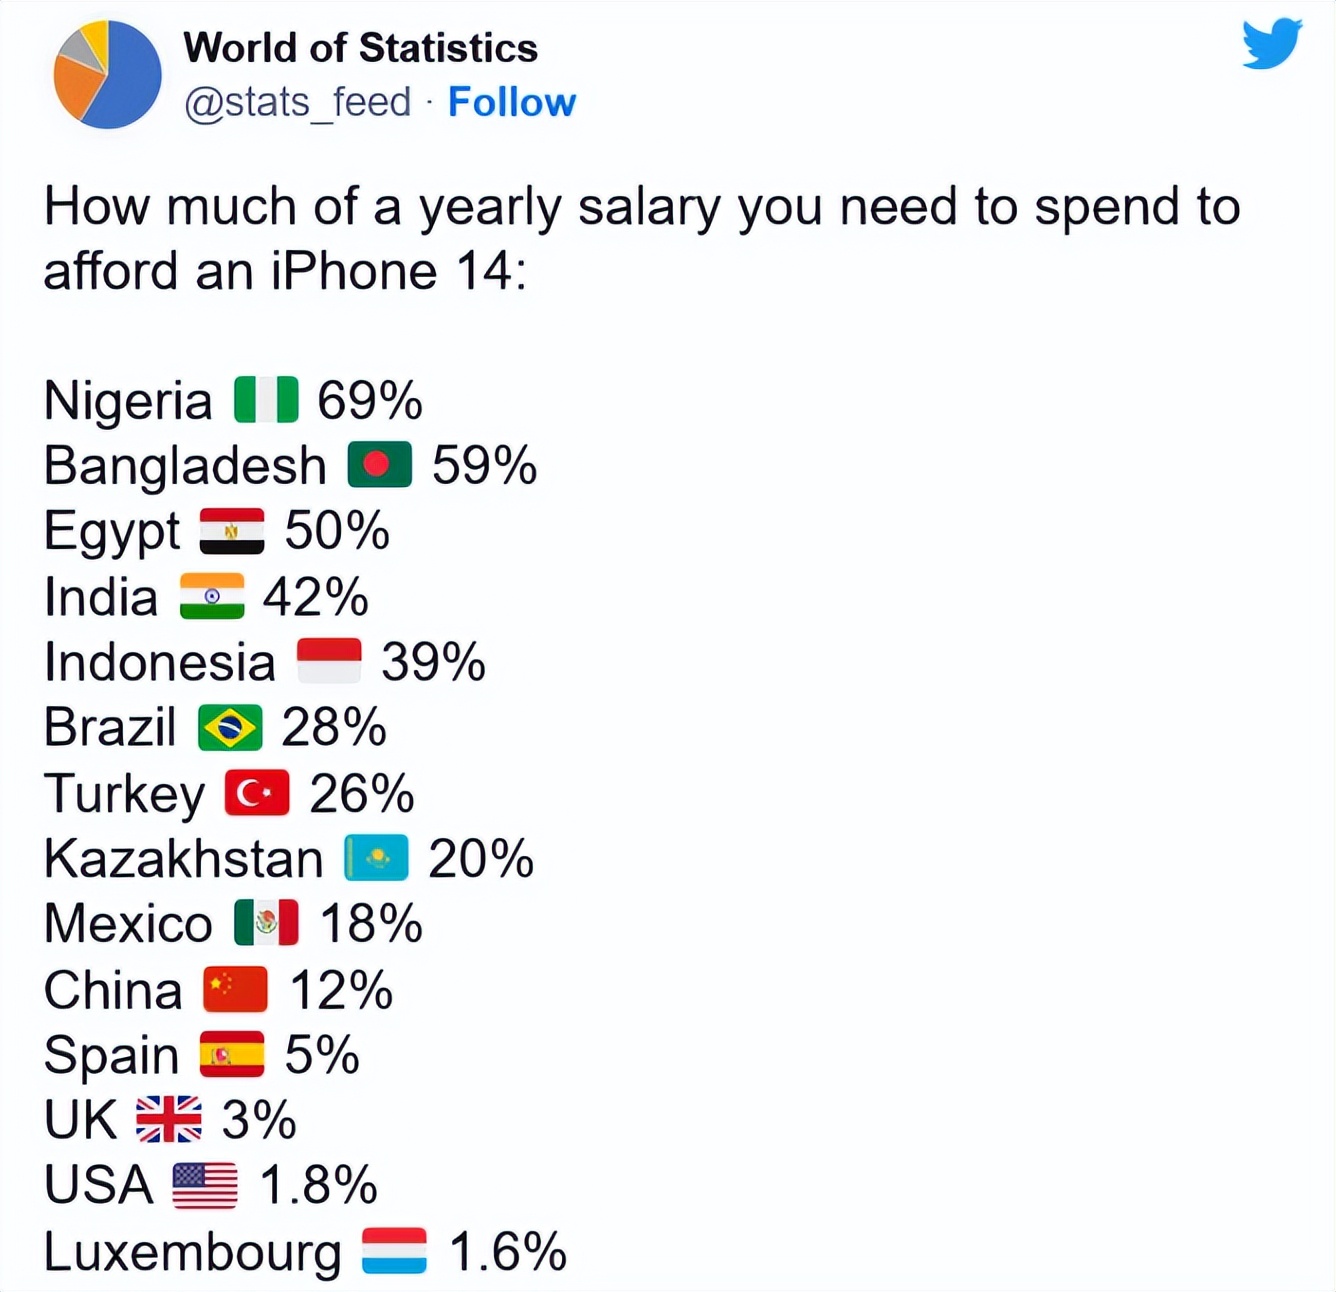Click the Kazakhstan flag emoji

[374, 858]
